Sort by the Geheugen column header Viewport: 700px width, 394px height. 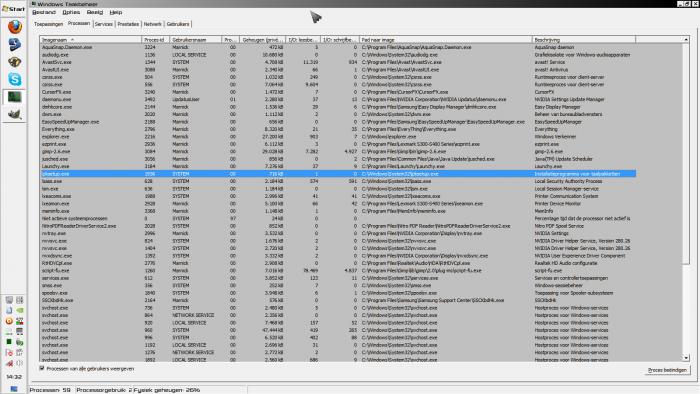point(262,40)
